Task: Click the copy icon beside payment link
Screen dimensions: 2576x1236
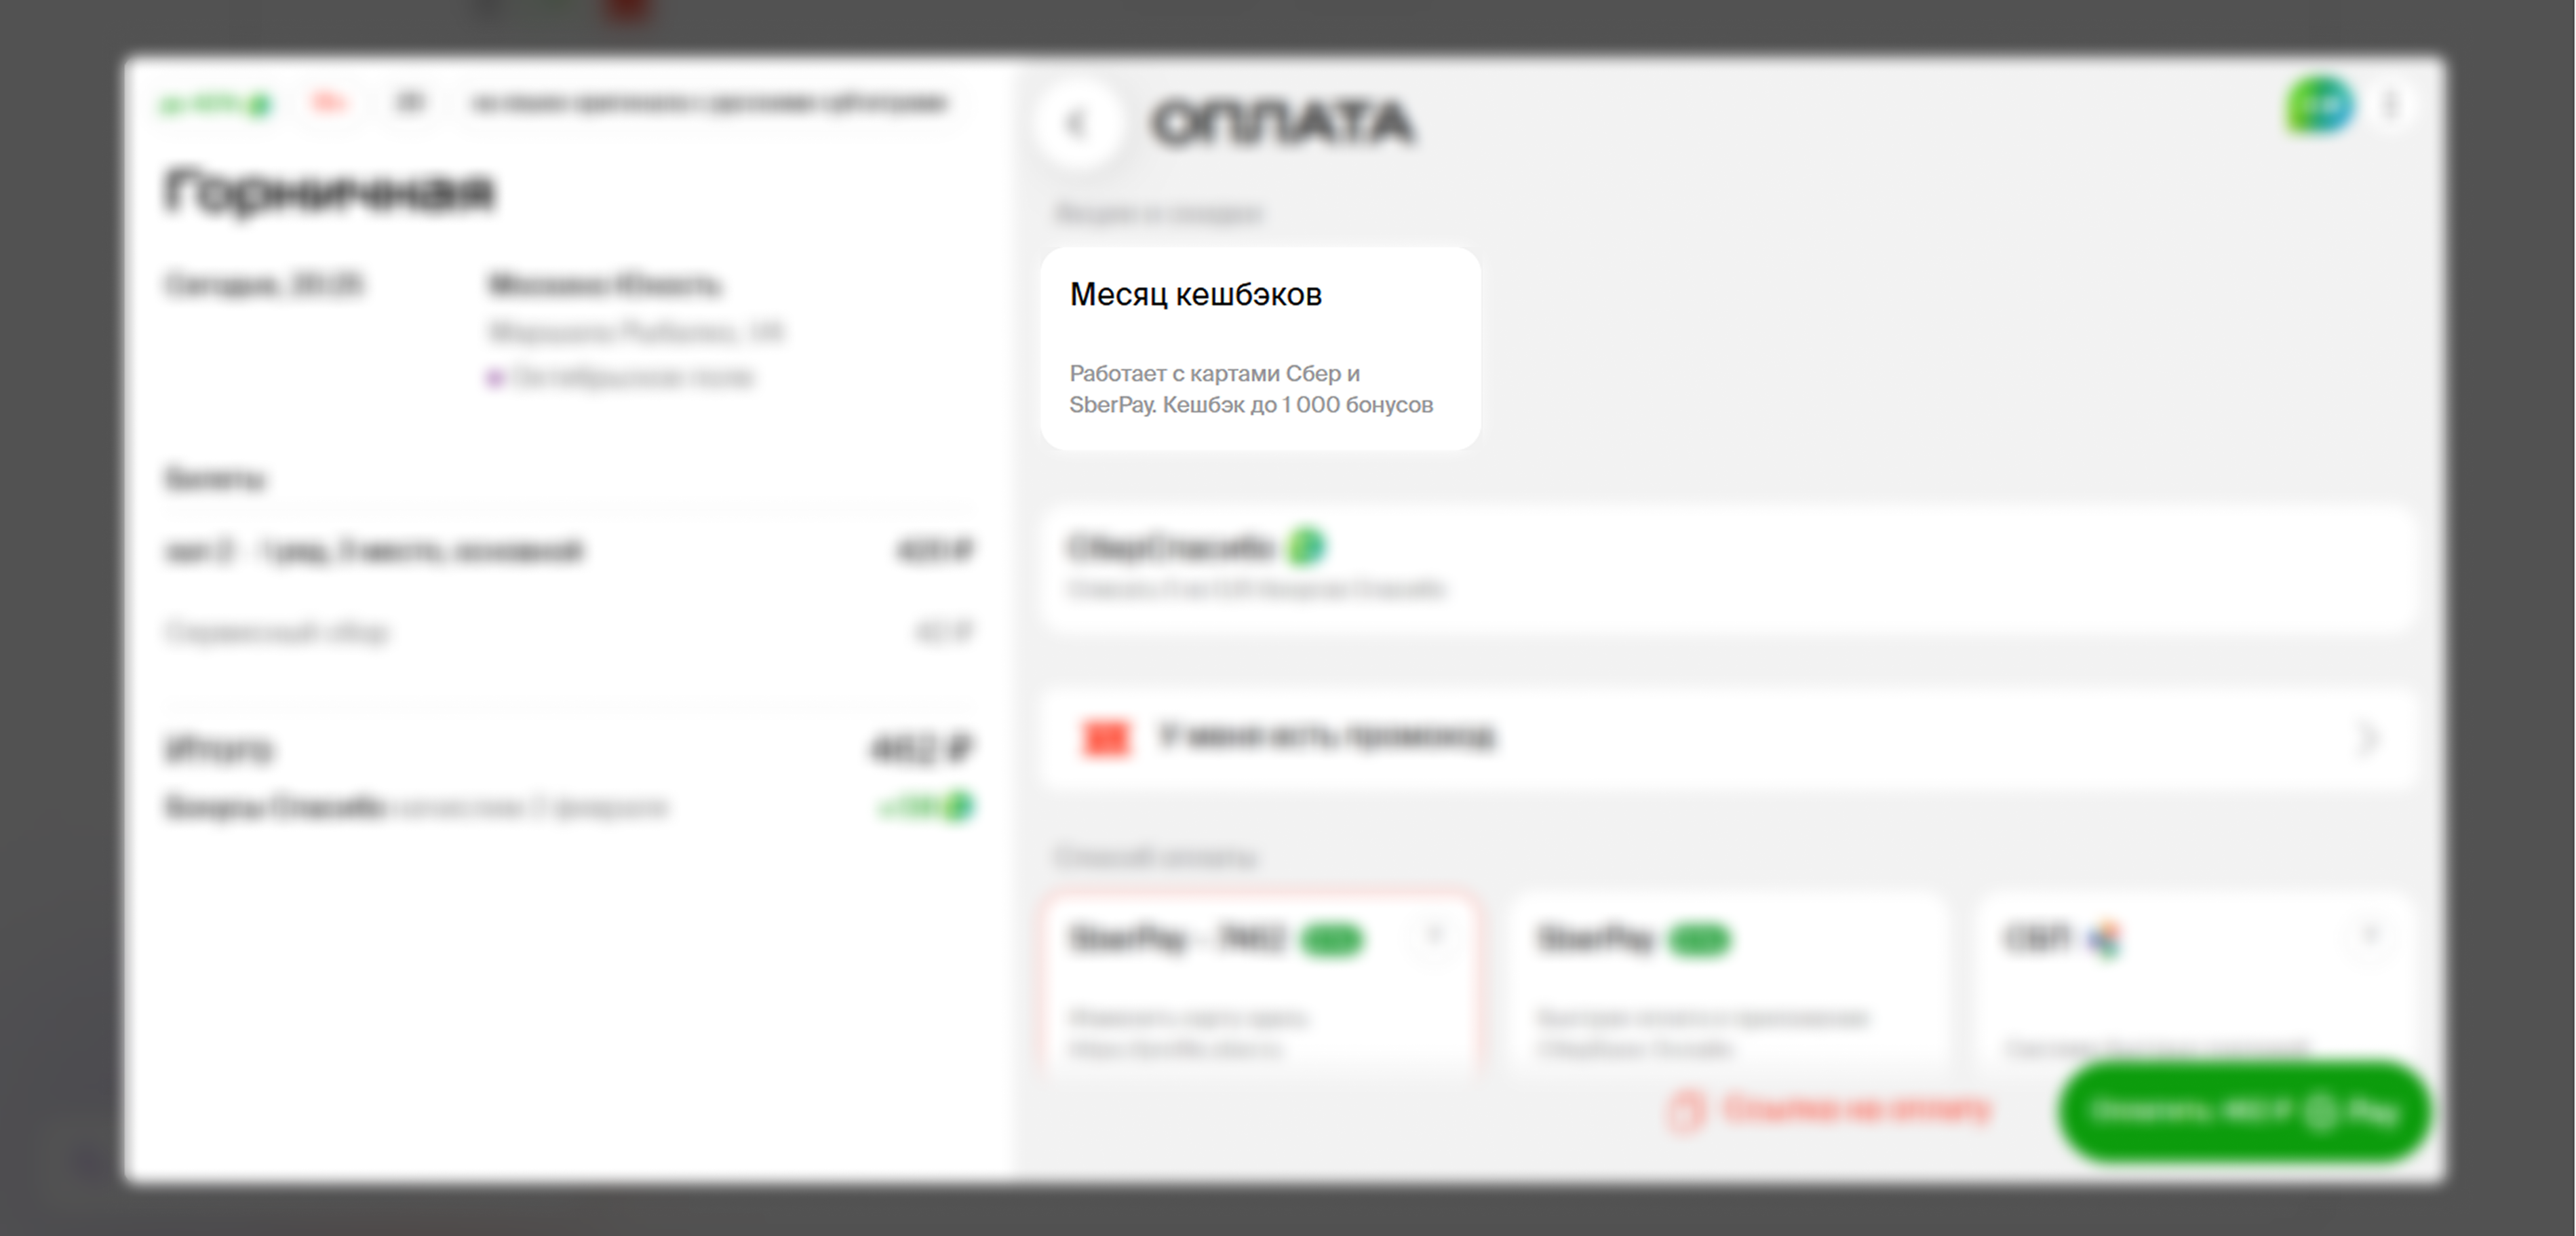Action: (x=1684, y=1111)
